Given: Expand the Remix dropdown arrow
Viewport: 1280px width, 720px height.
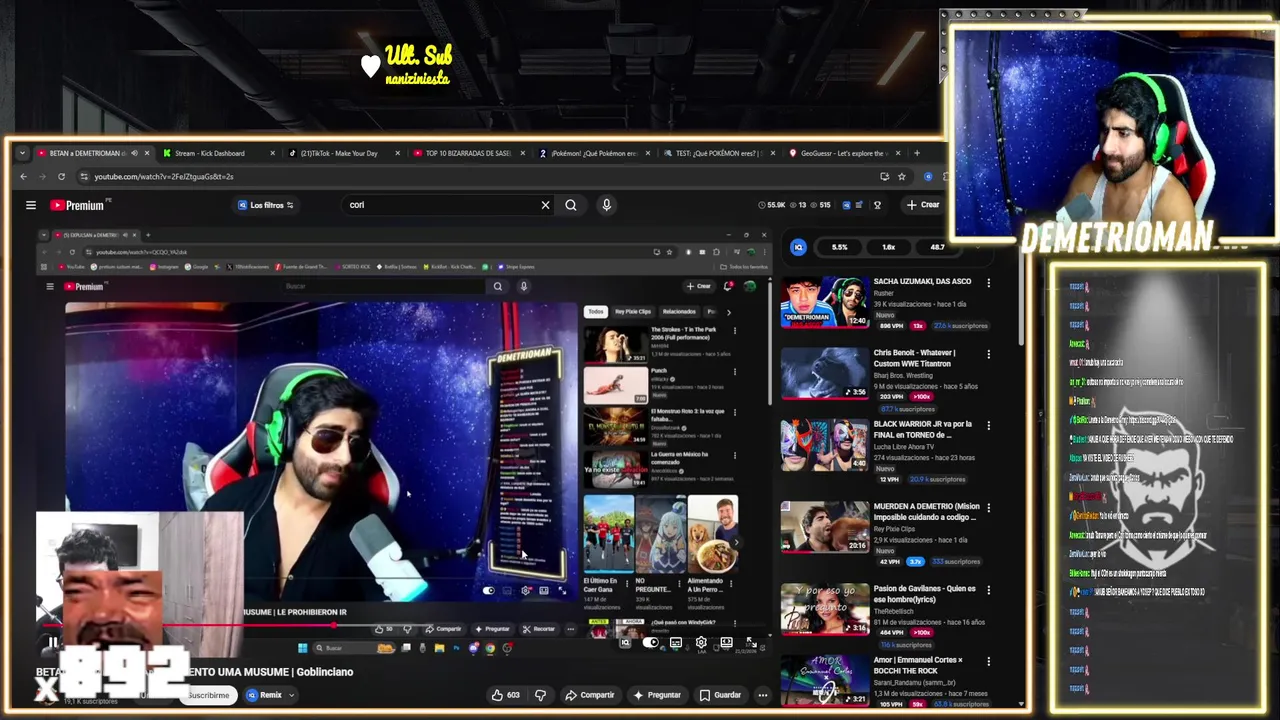Looking at the screenshot, I should click(293, 695).
